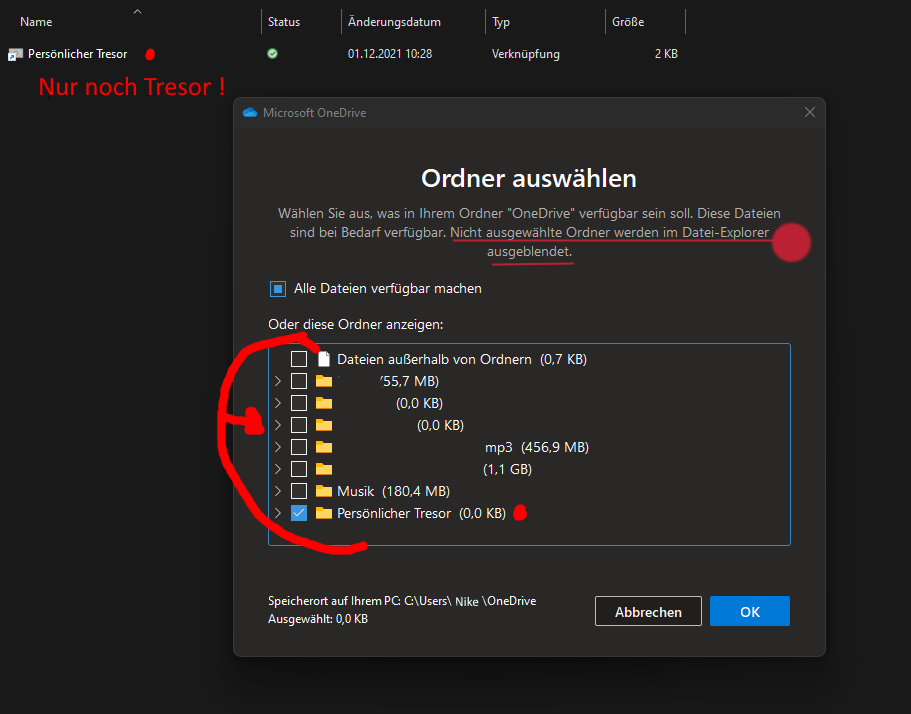This screenshot has width=911, height=714.
Task: Click the shortcut icon of Persönlicher Tresor in Explorer
Action: point(15,55)
